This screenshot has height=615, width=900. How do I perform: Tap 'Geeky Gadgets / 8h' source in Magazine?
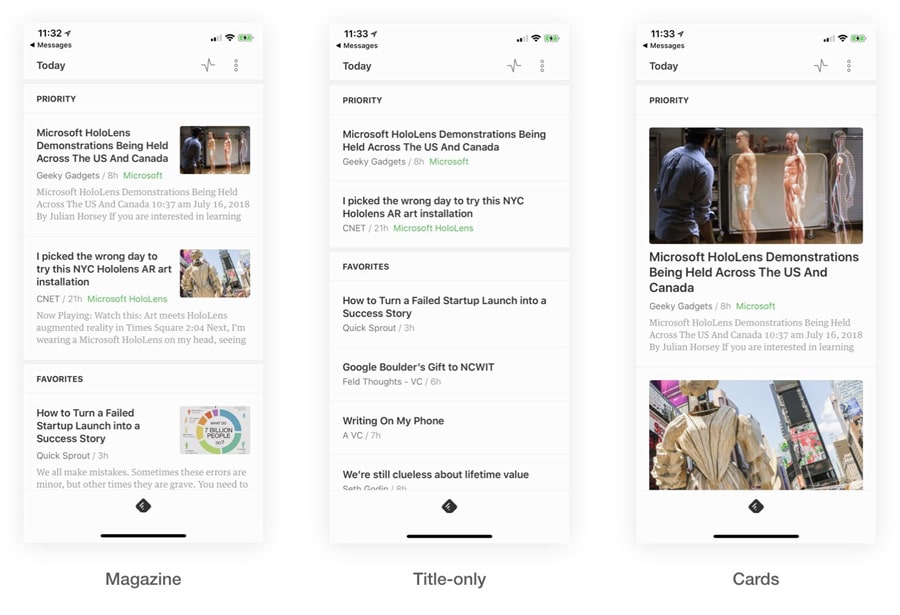(77, 175)
